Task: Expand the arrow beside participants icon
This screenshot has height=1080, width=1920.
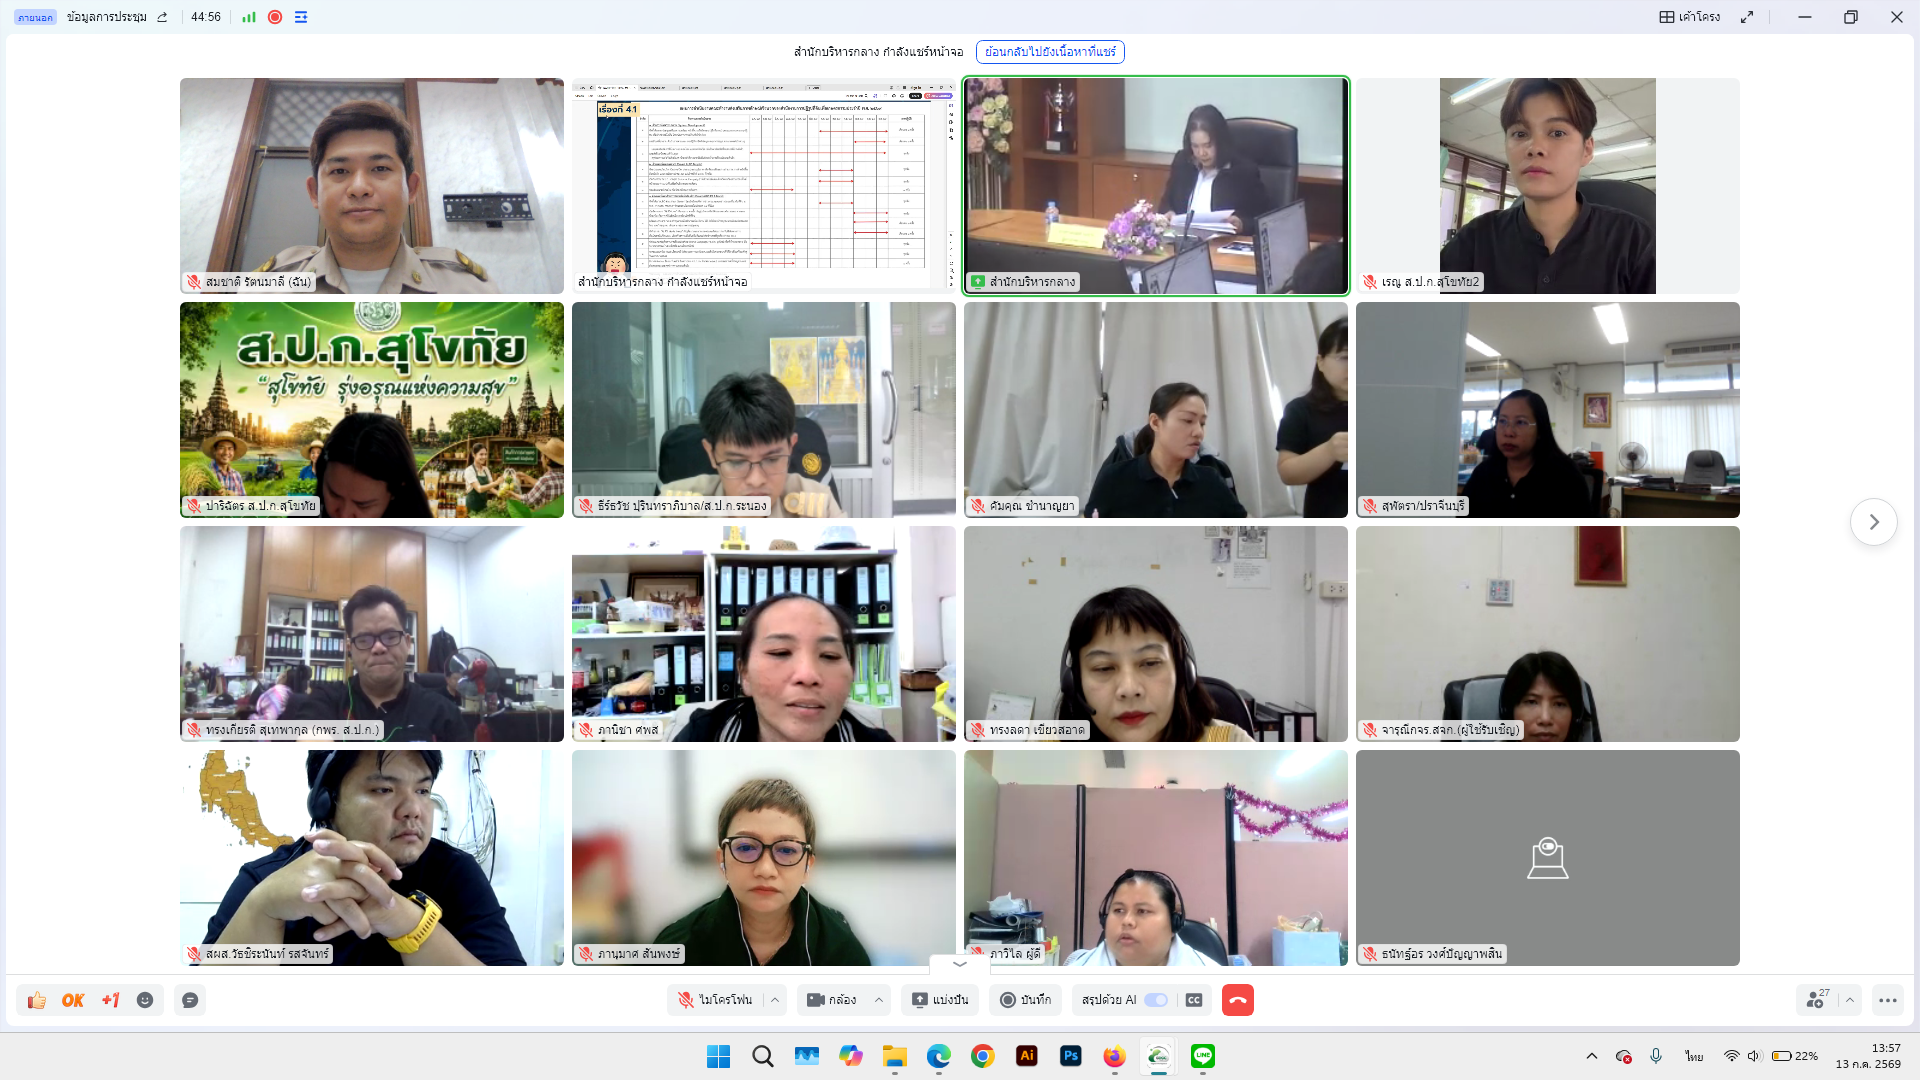Action: click(1850, 1000)
